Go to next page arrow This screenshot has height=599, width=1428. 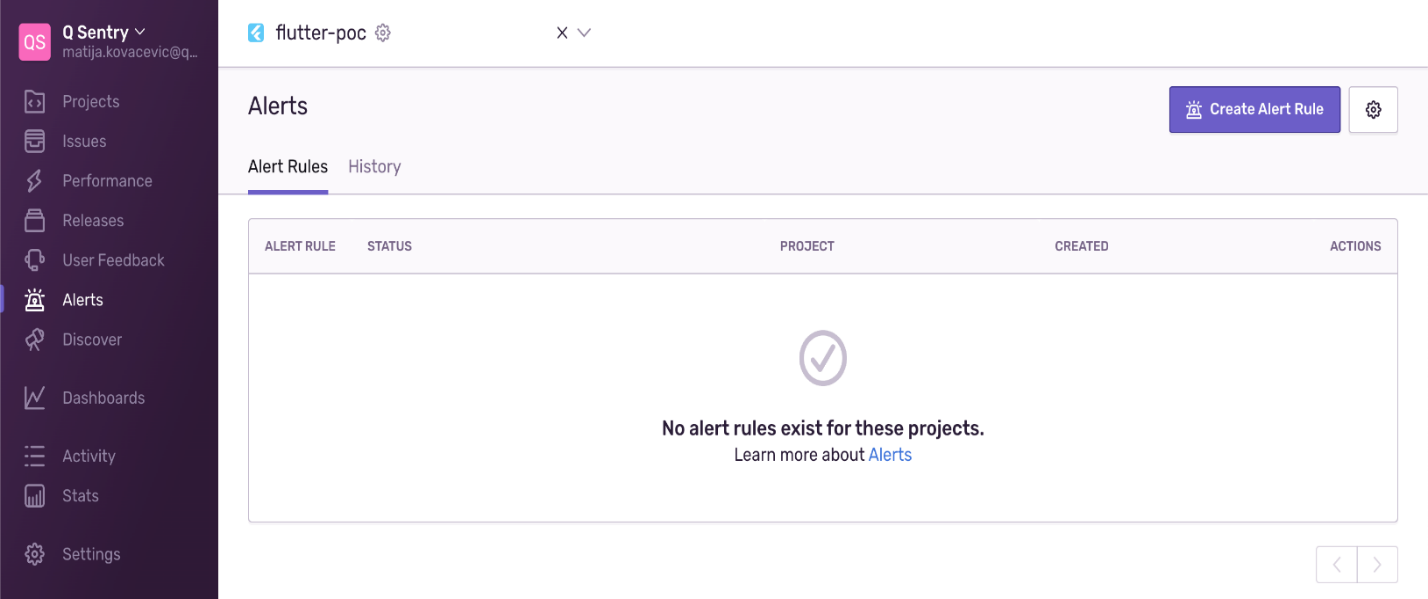tap(1377, 565)
